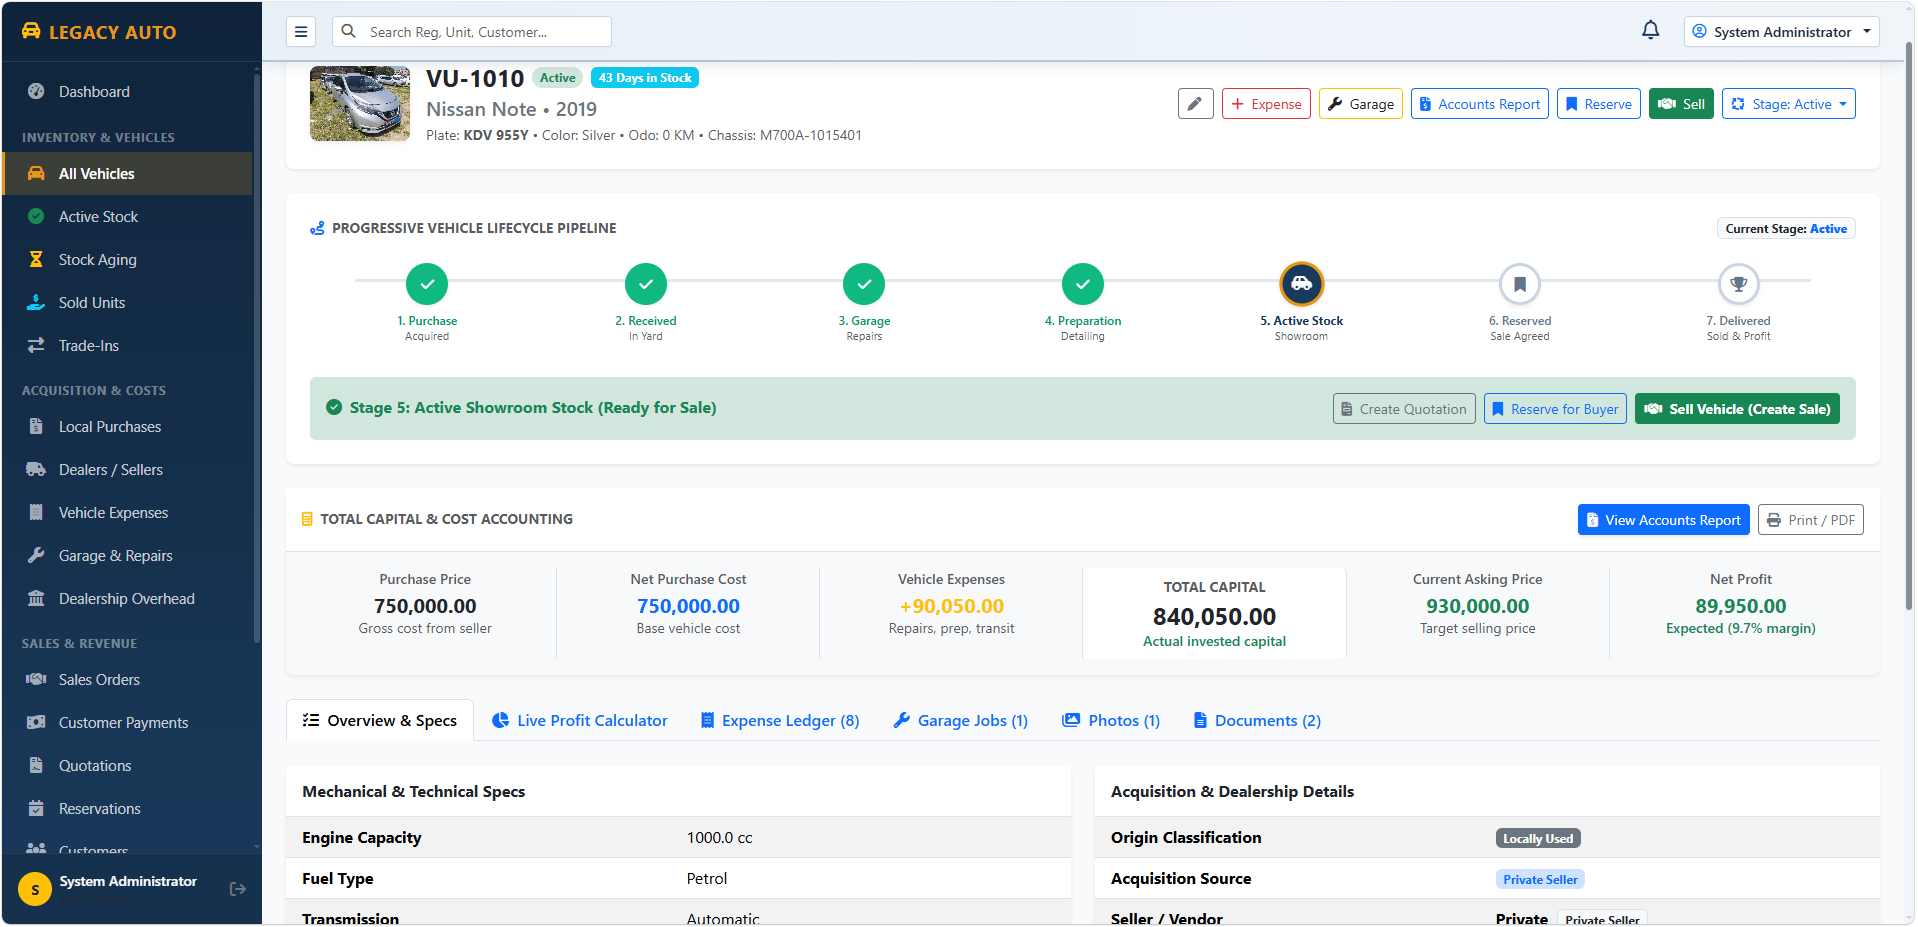The width and height of the screenshot is (1918, 927).
Task: Click the Legacy Auto logo
Action: [99, 32]
